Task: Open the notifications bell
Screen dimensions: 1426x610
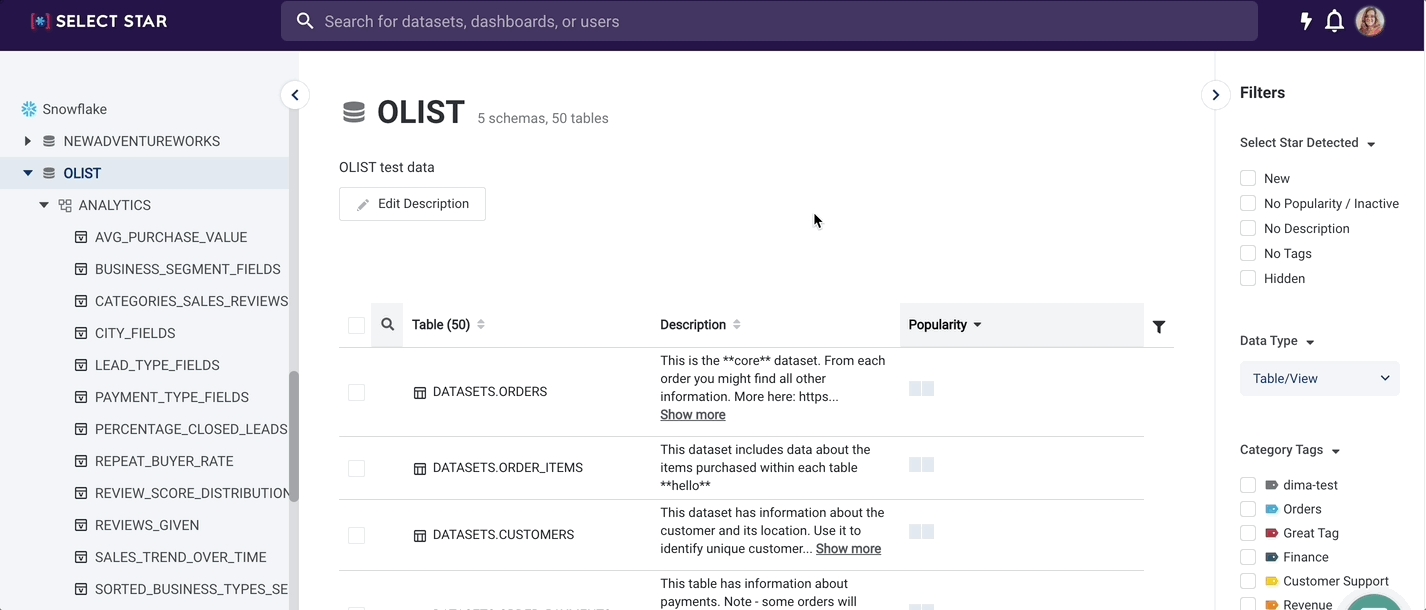Action: [1334, 21]
